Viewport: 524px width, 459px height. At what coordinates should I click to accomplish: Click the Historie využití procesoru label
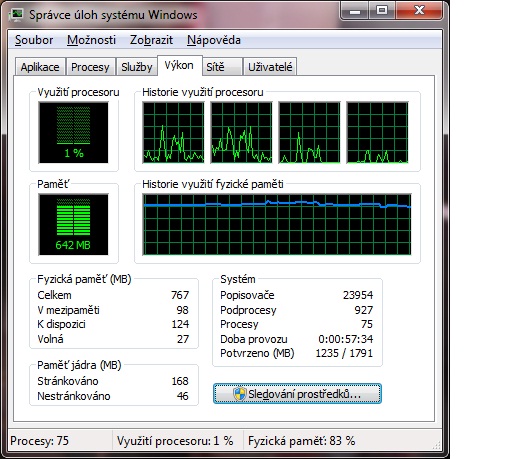203,92
